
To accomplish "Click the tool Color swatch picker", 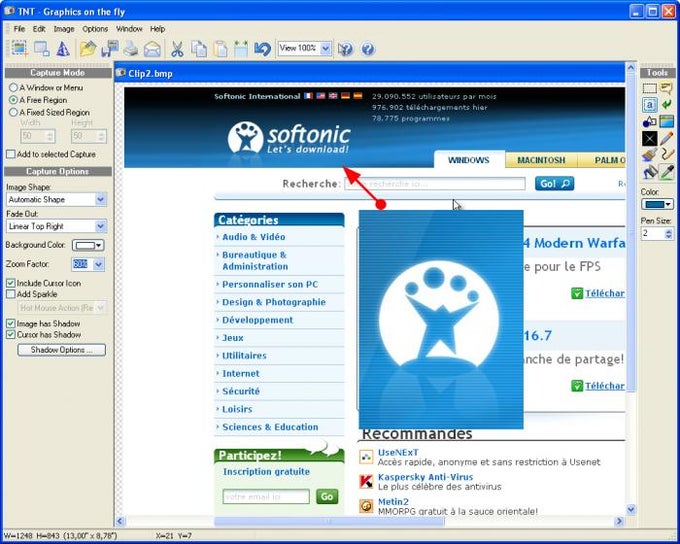I will (657, 204).
